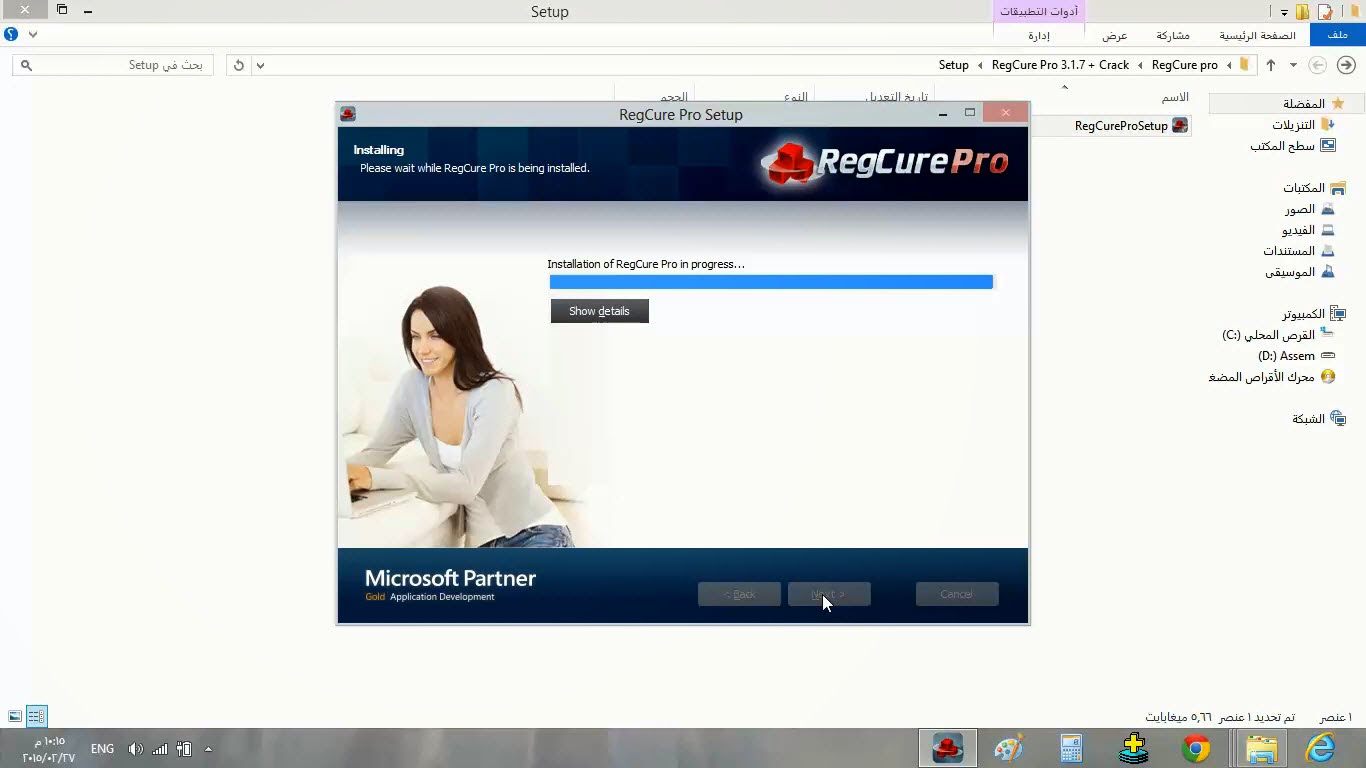
Task: Click RegCure pro in the address path
Action: click(x=1184, y=65)
